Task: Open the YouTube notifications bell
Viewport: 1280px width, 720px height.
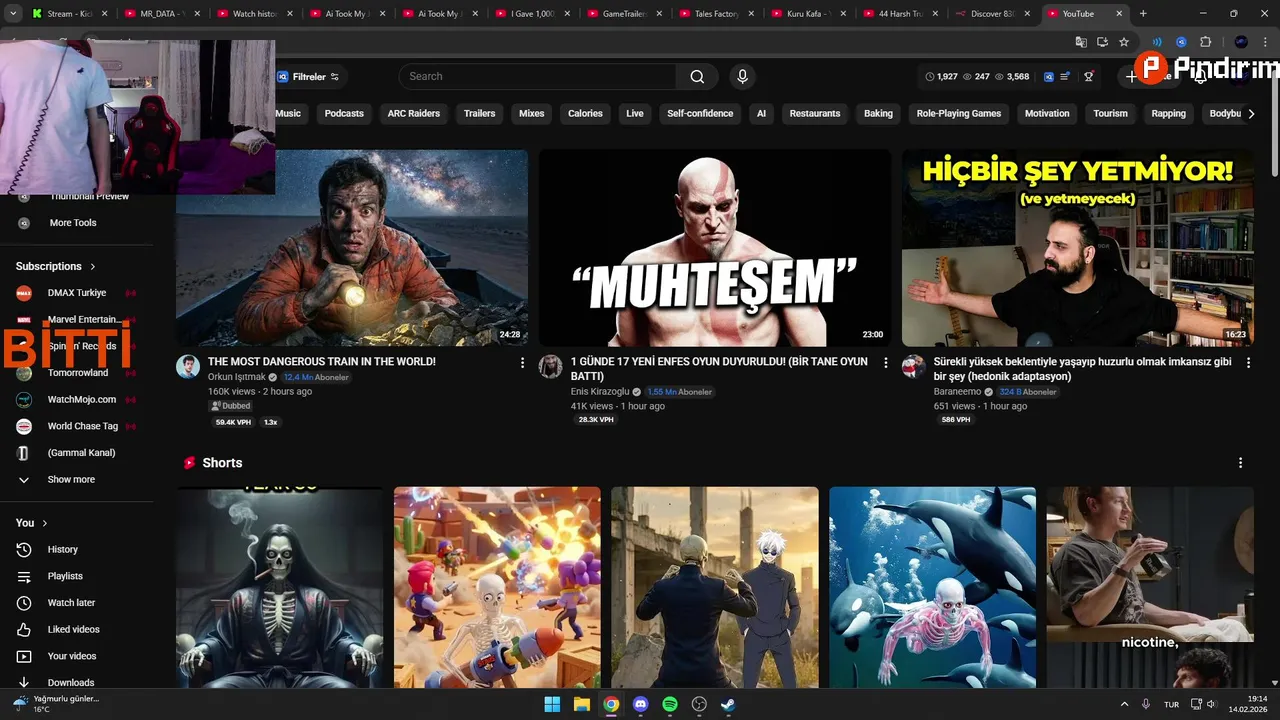Action: click(1200, 77)
